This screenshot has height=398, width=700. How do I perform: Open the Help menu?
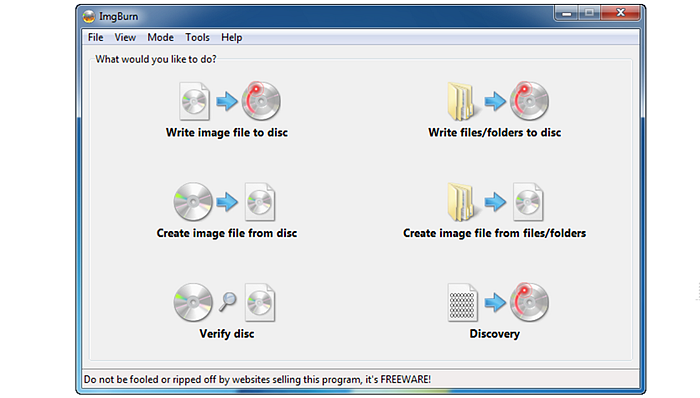click(x=232, y=37)
